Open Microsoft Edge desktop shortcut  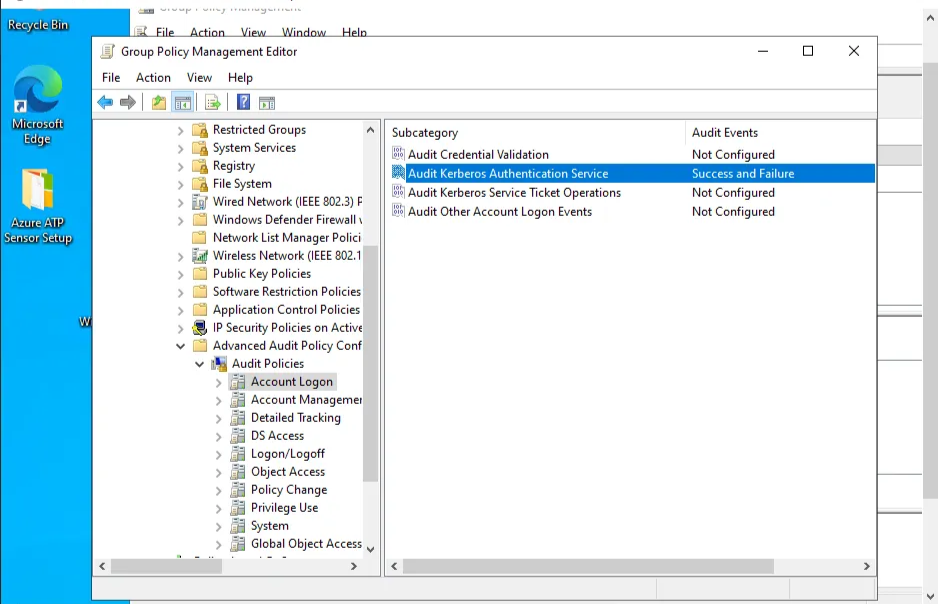pos(38,105)
